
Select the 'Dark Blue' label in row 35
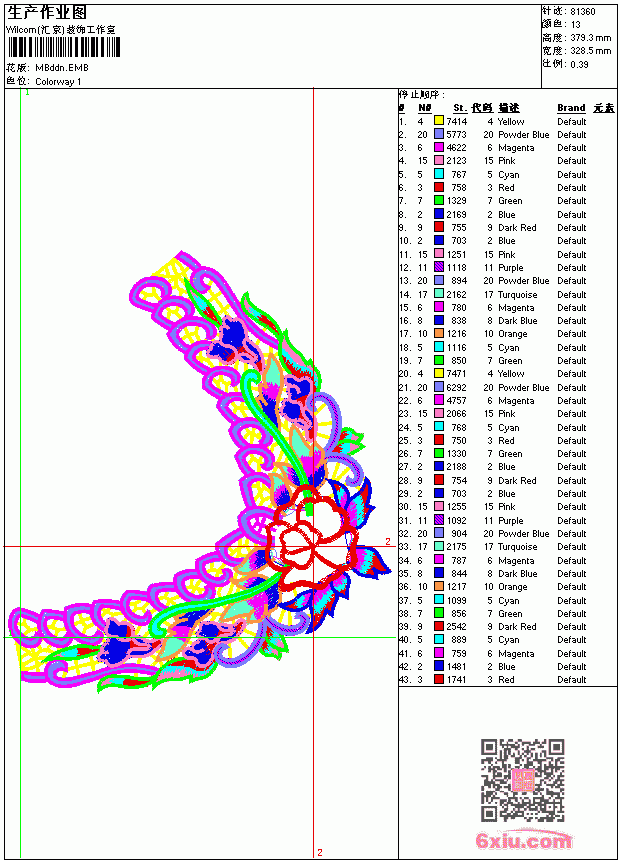[517, 574]
